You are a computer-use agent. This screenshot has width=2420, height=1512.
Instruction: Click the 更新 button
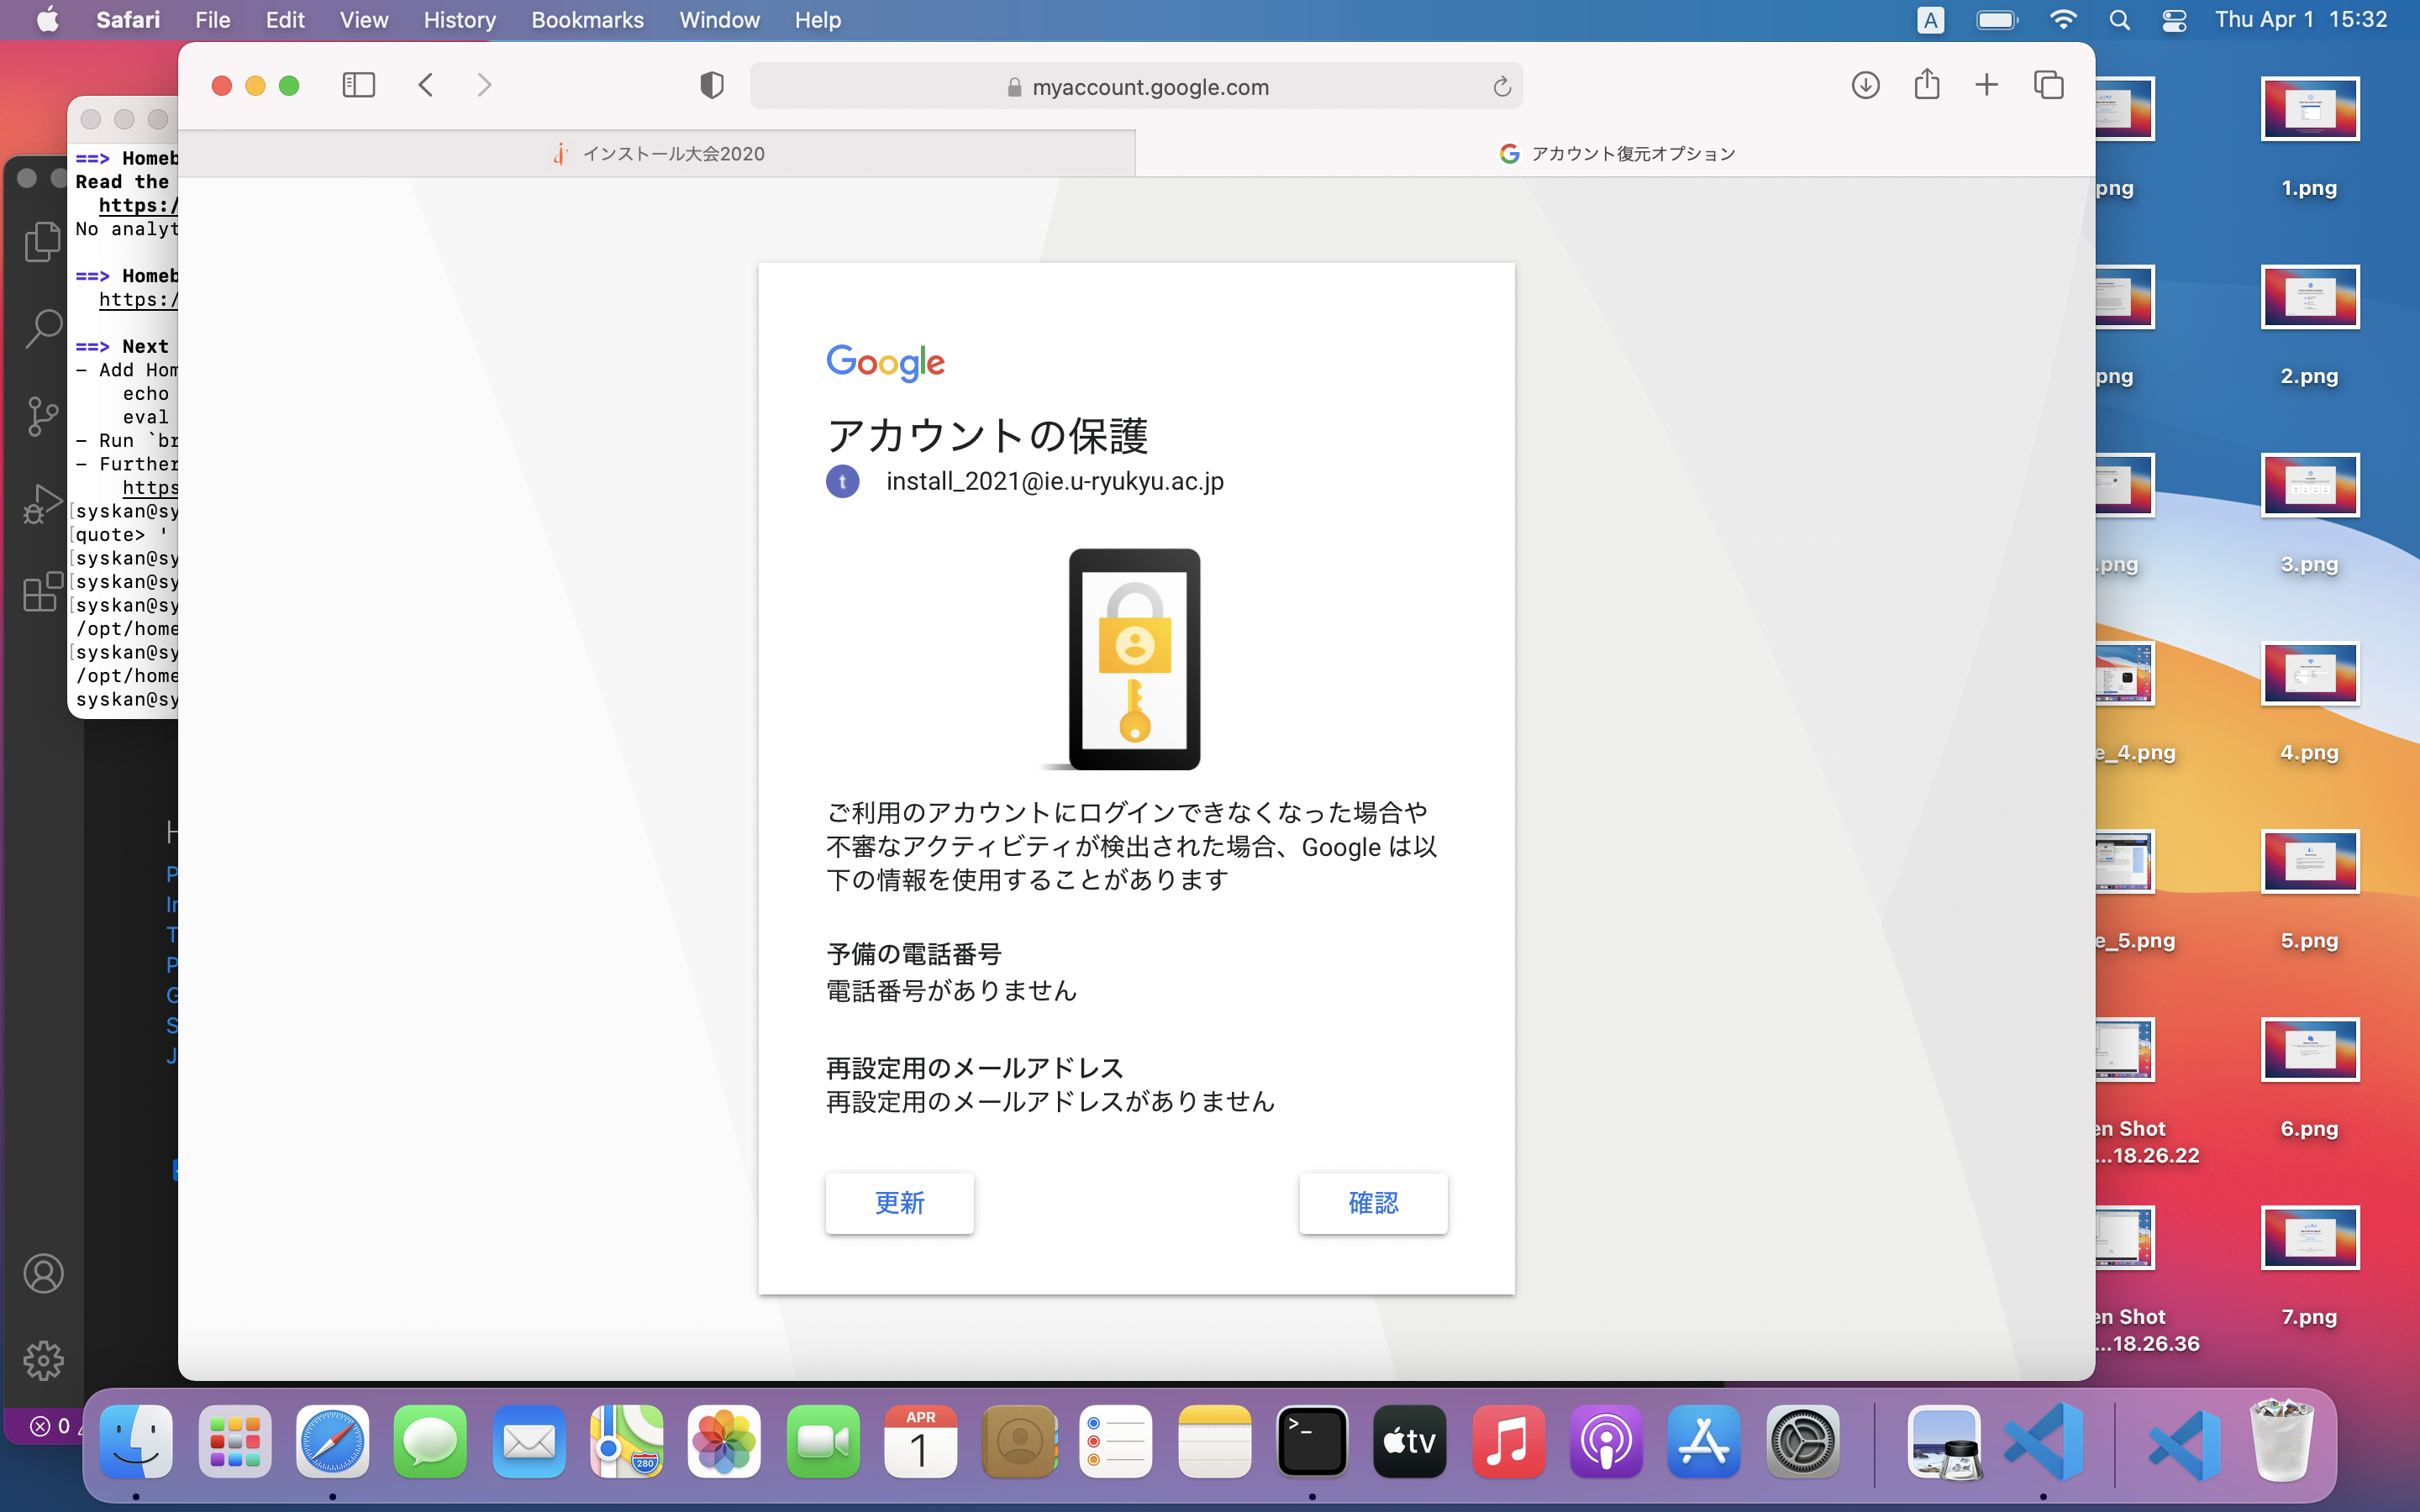click(x=899, y=1203)
